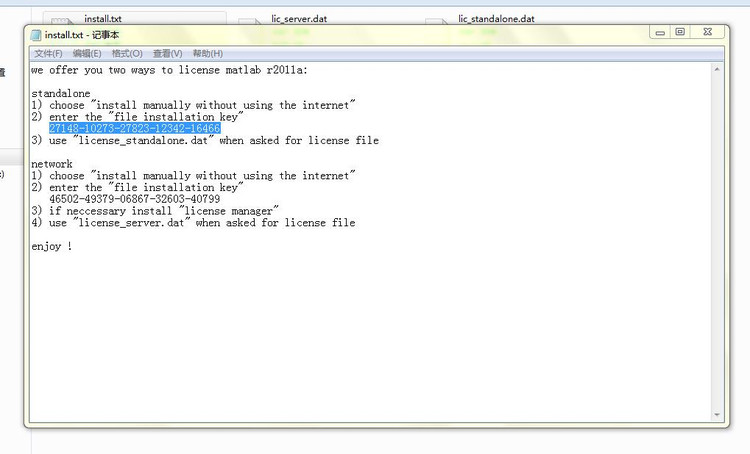Click the word "standalone" heading line
Screen dimensions: 750x454
click(61, 93)
